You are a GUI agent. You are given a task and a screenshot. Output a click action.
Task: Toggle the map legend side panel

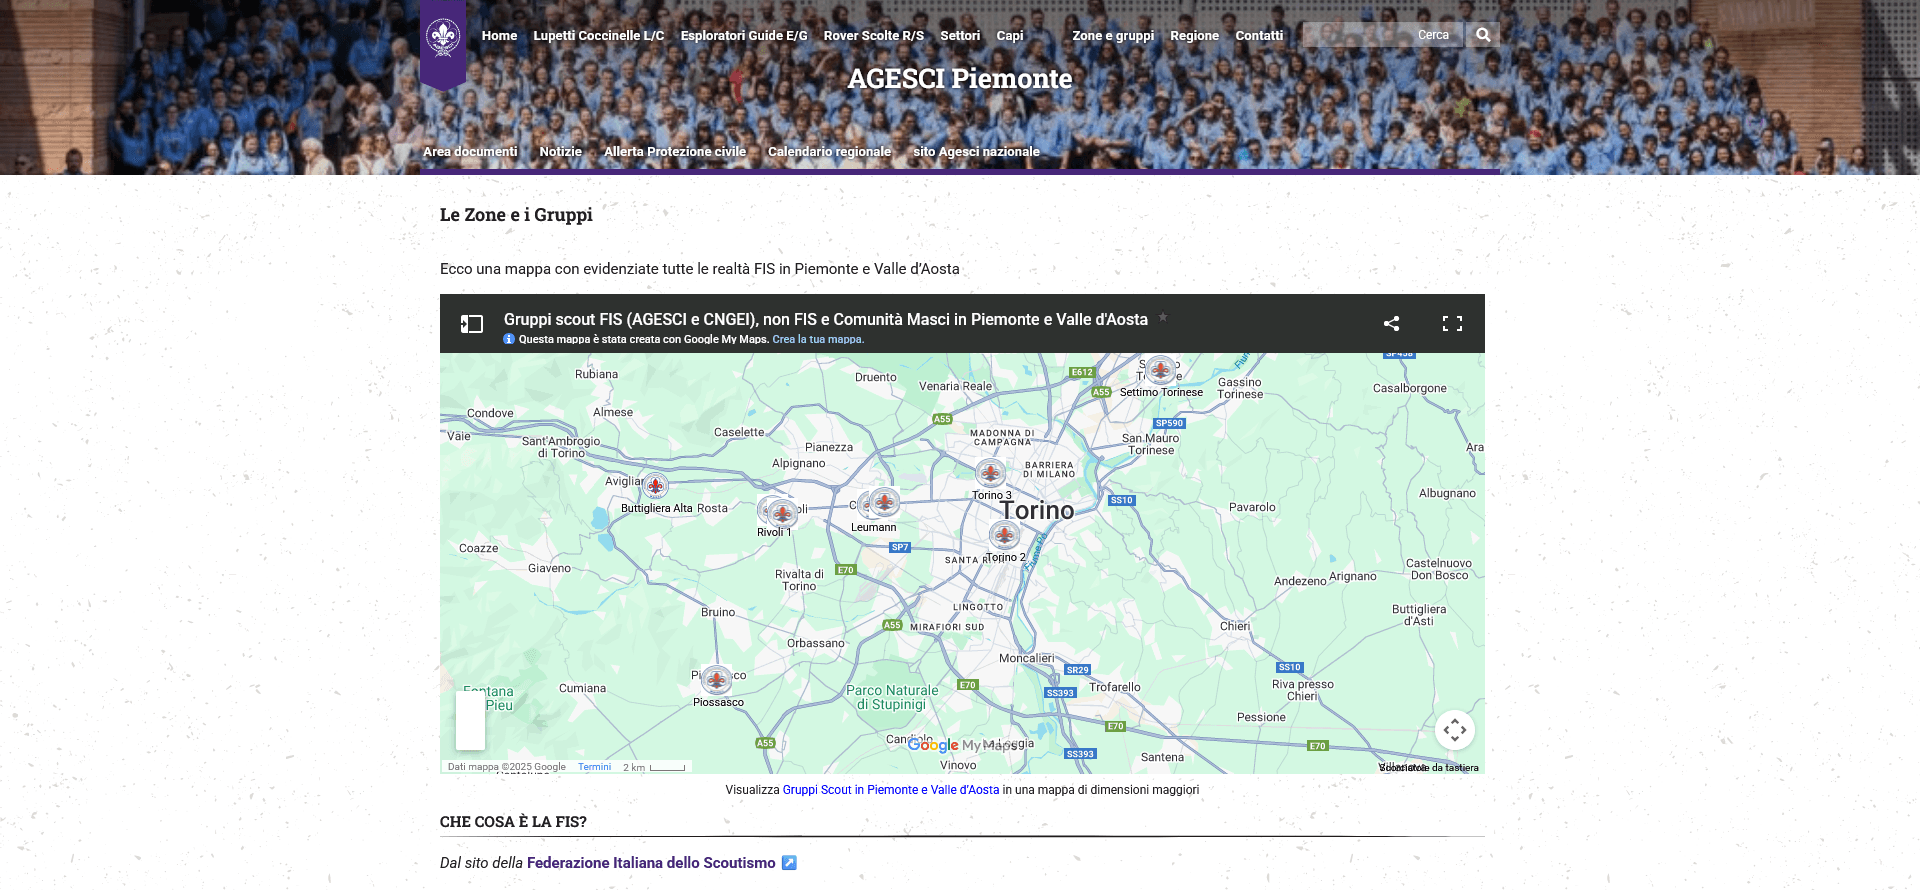471,323
